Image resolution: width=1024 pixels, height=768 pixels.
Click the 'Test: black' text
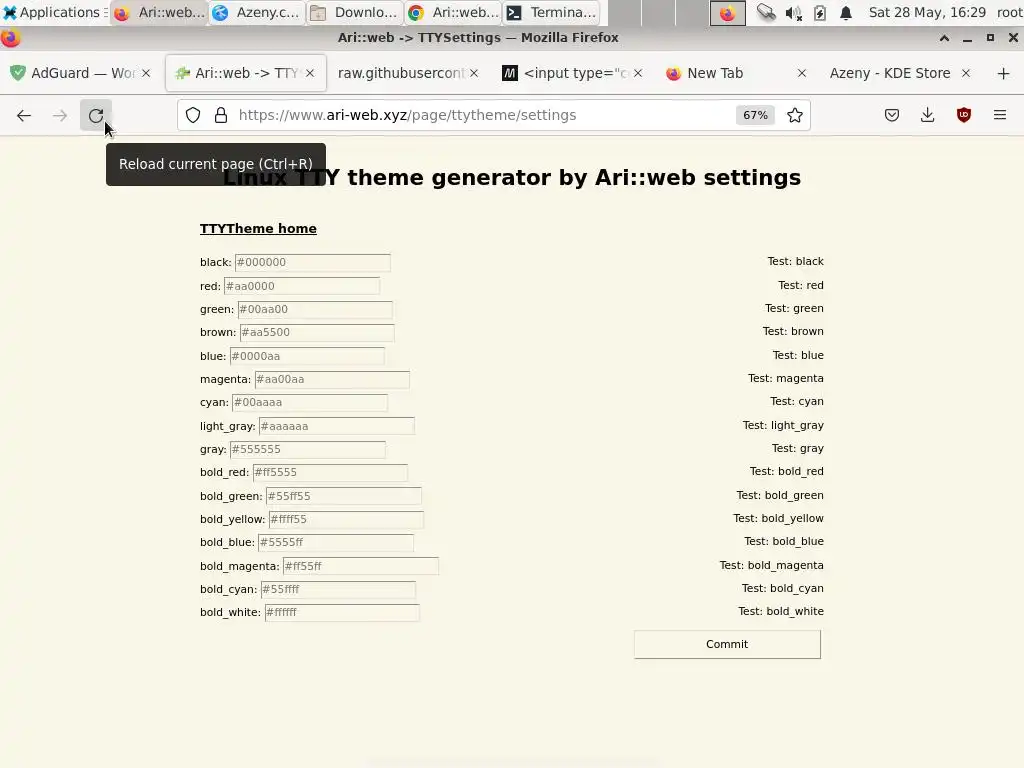(795, 262)
